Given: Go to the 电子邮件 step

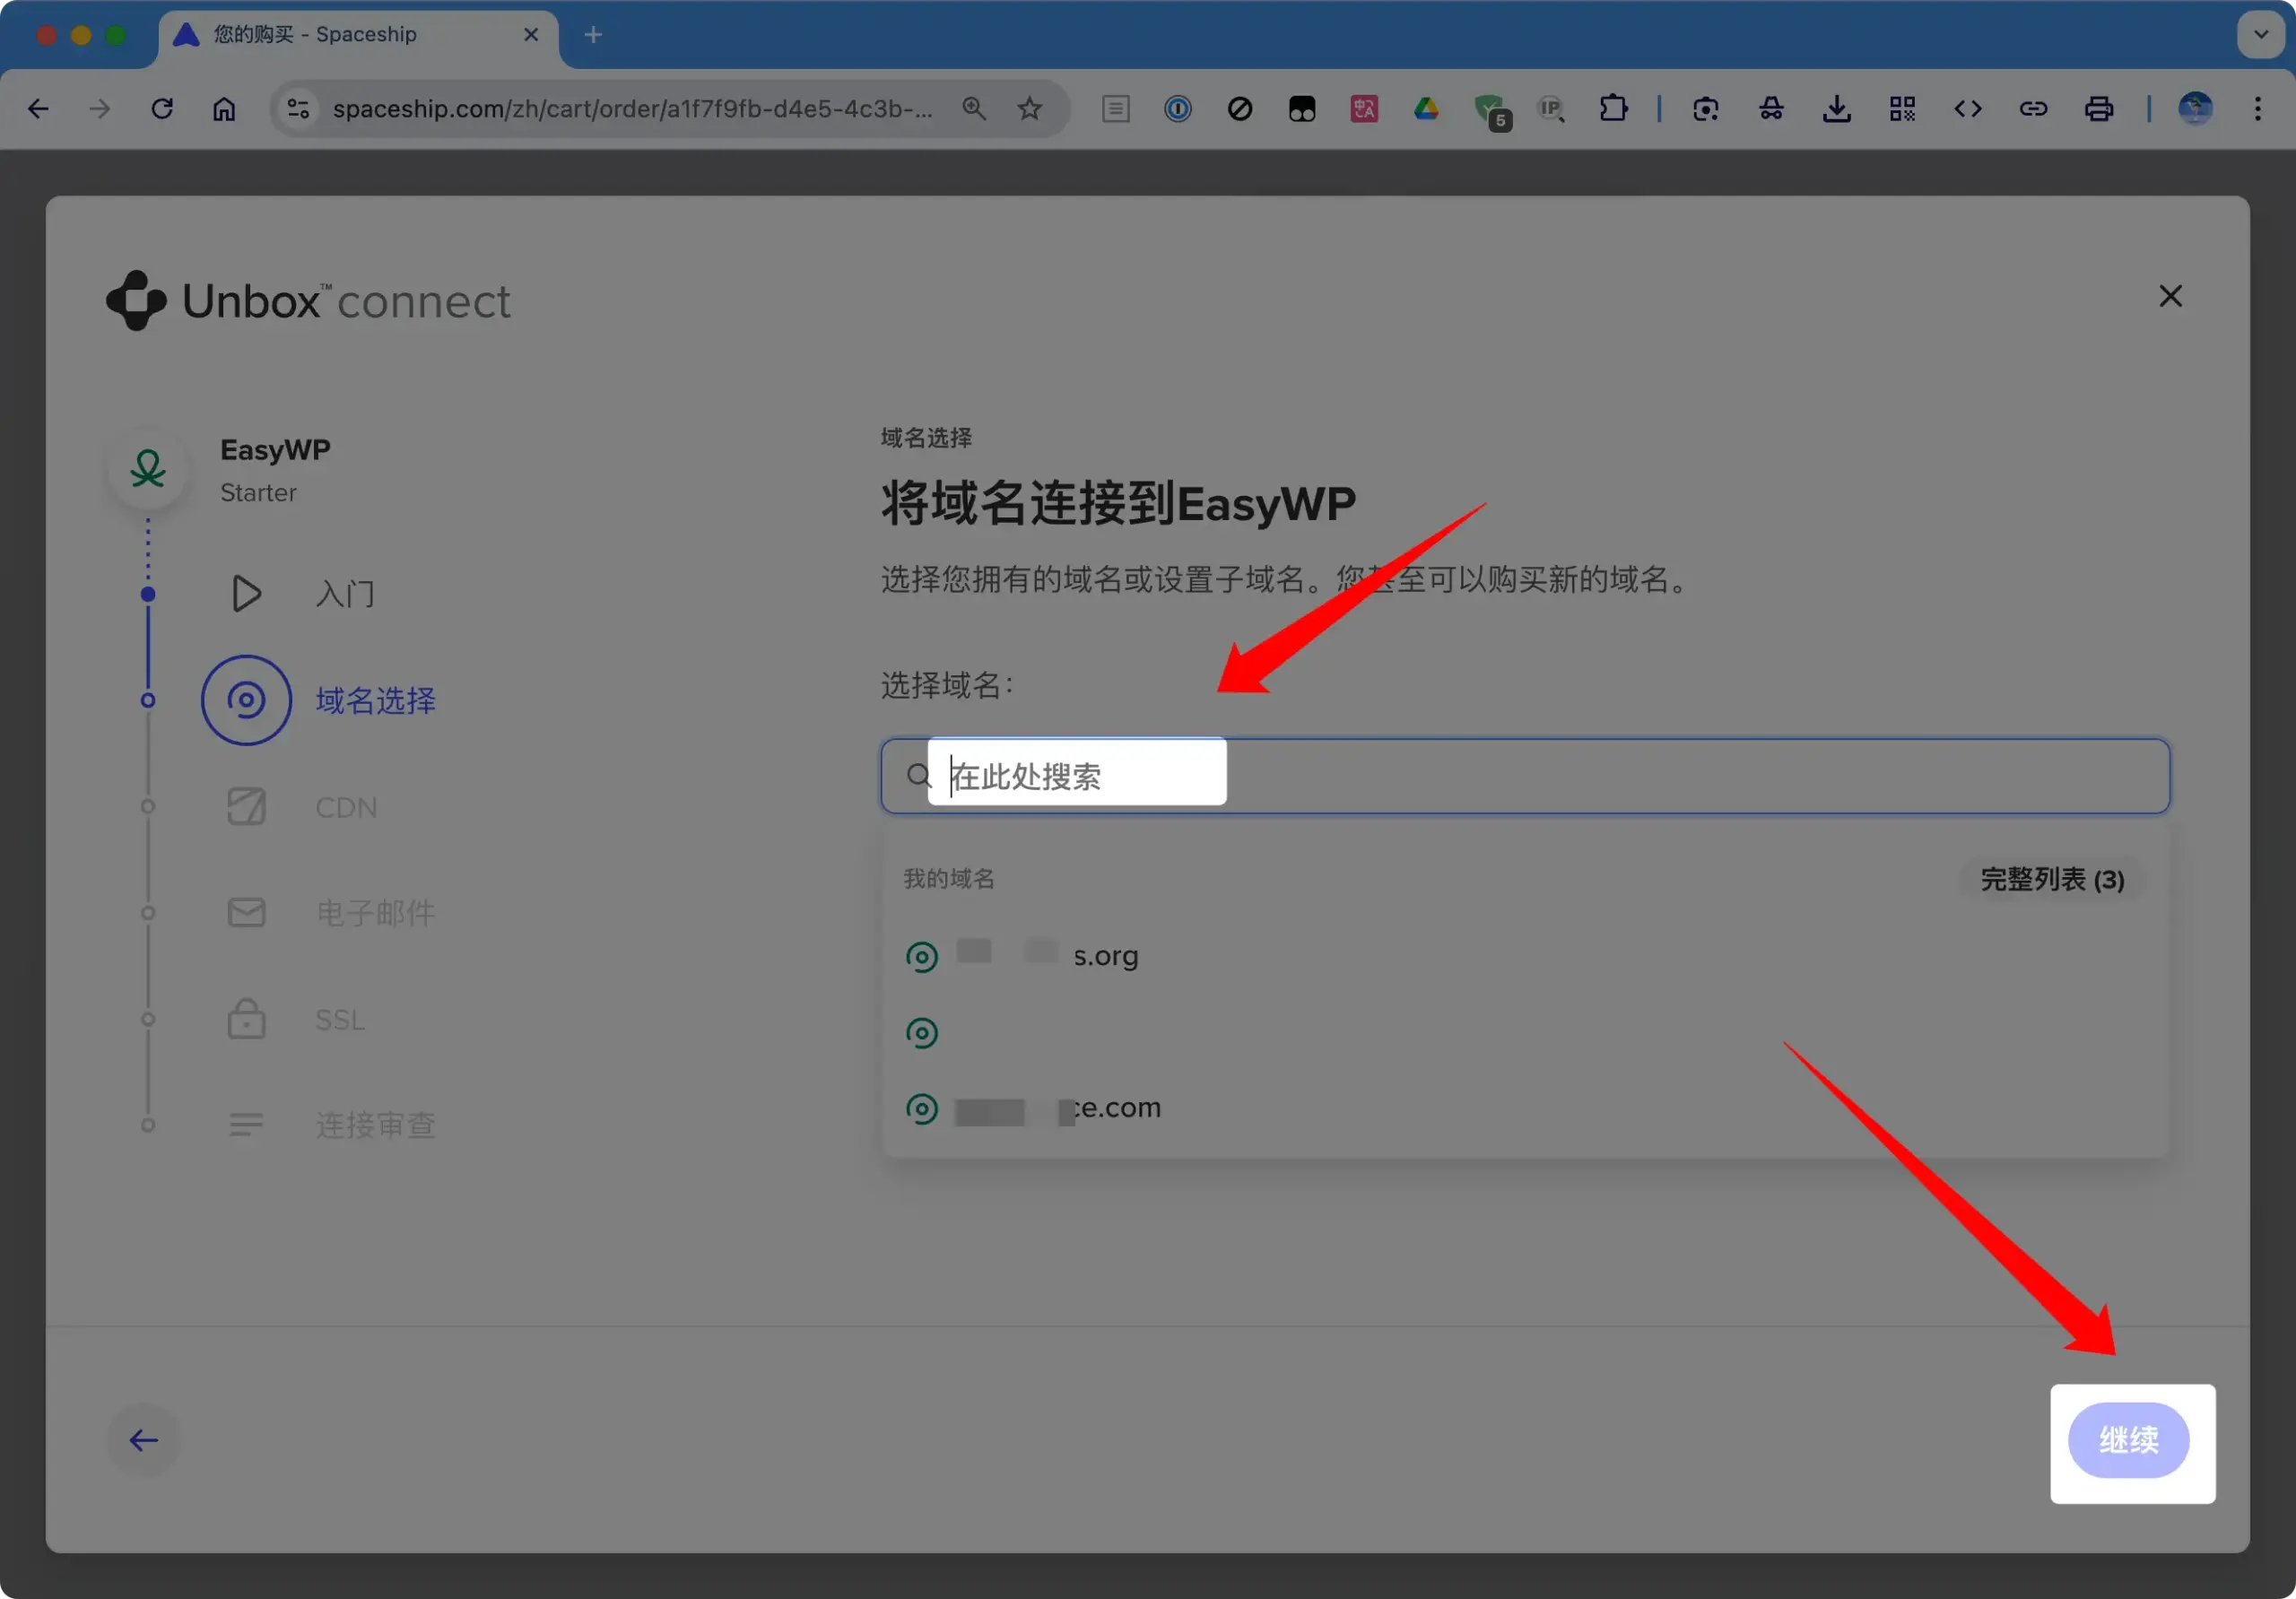Looking at the screenshot, I should tap(331, 913).
